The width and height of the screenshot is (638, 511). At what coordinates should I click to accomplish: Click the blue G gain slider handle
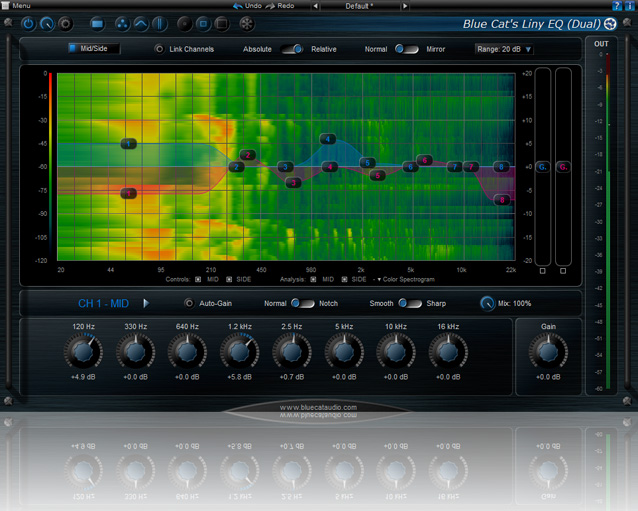coord(542,167)
